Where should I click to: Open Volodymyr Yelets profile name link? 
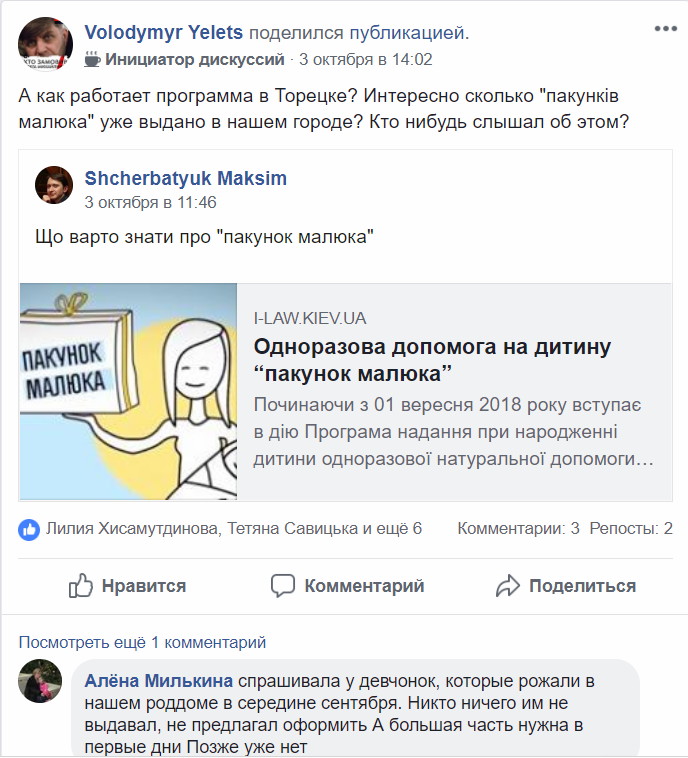(x=163, y=32)
